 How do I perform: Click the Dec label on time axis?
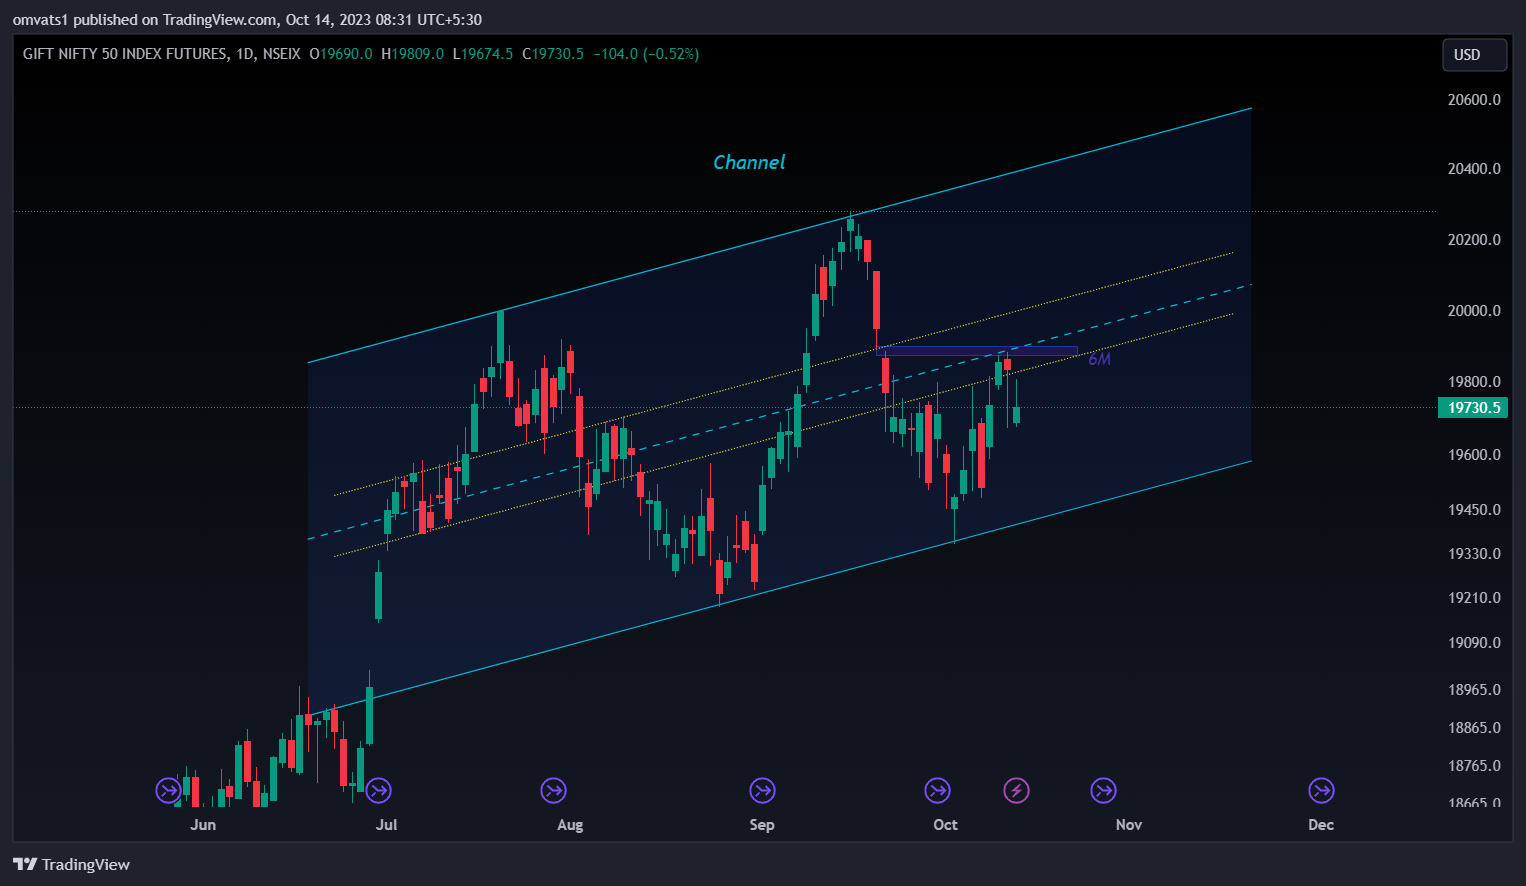(1321, 825)
